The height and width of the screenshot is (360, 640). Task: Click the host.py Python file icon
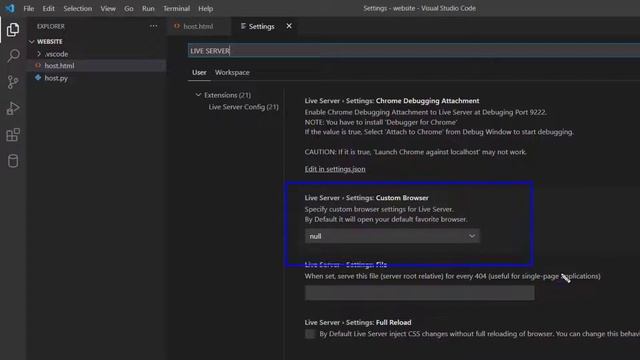point(38,78)
